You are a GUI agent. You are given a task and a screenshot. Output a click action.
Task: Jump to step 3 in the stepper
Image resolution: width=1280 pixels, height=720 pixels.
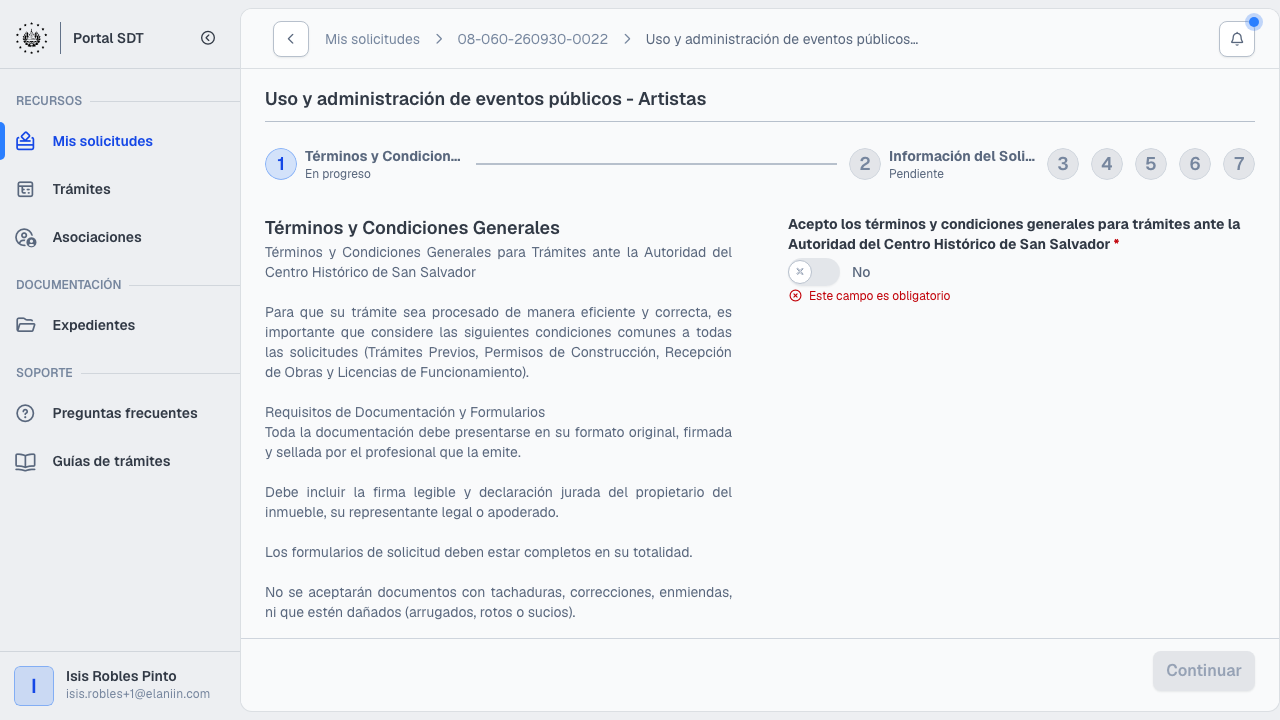(x=1063, y=164)
